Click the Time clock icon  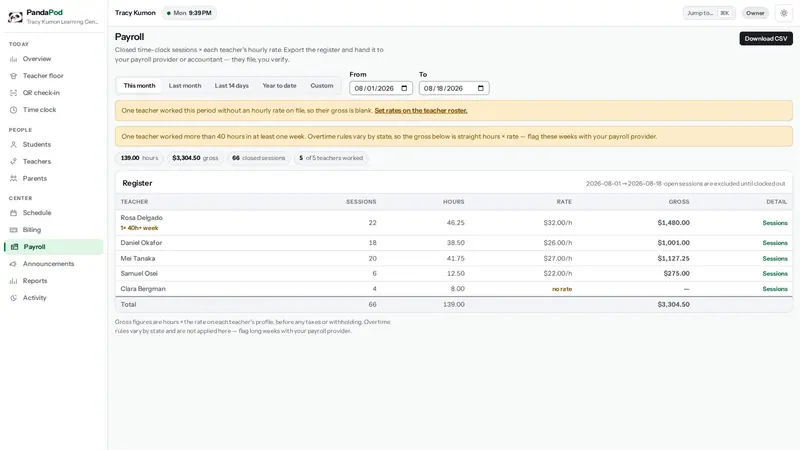point(13,110)
